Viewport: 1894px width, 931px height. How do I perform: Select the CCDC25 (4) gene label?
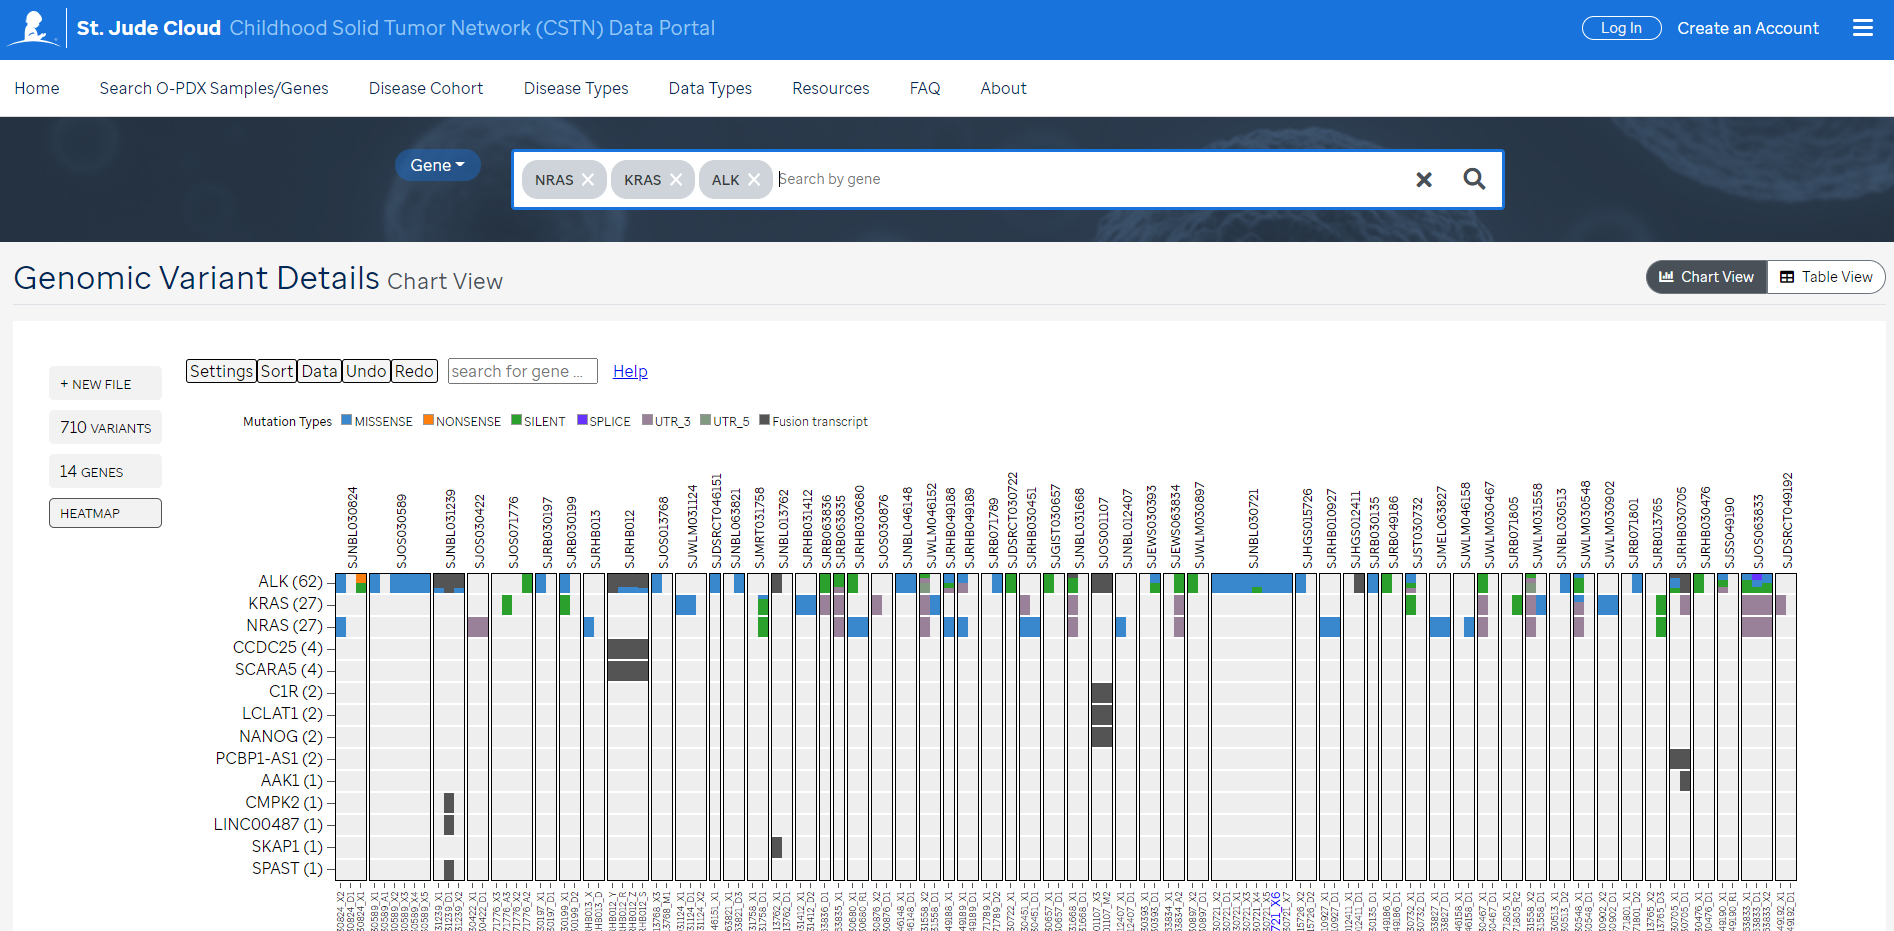(x=278, y=648)
